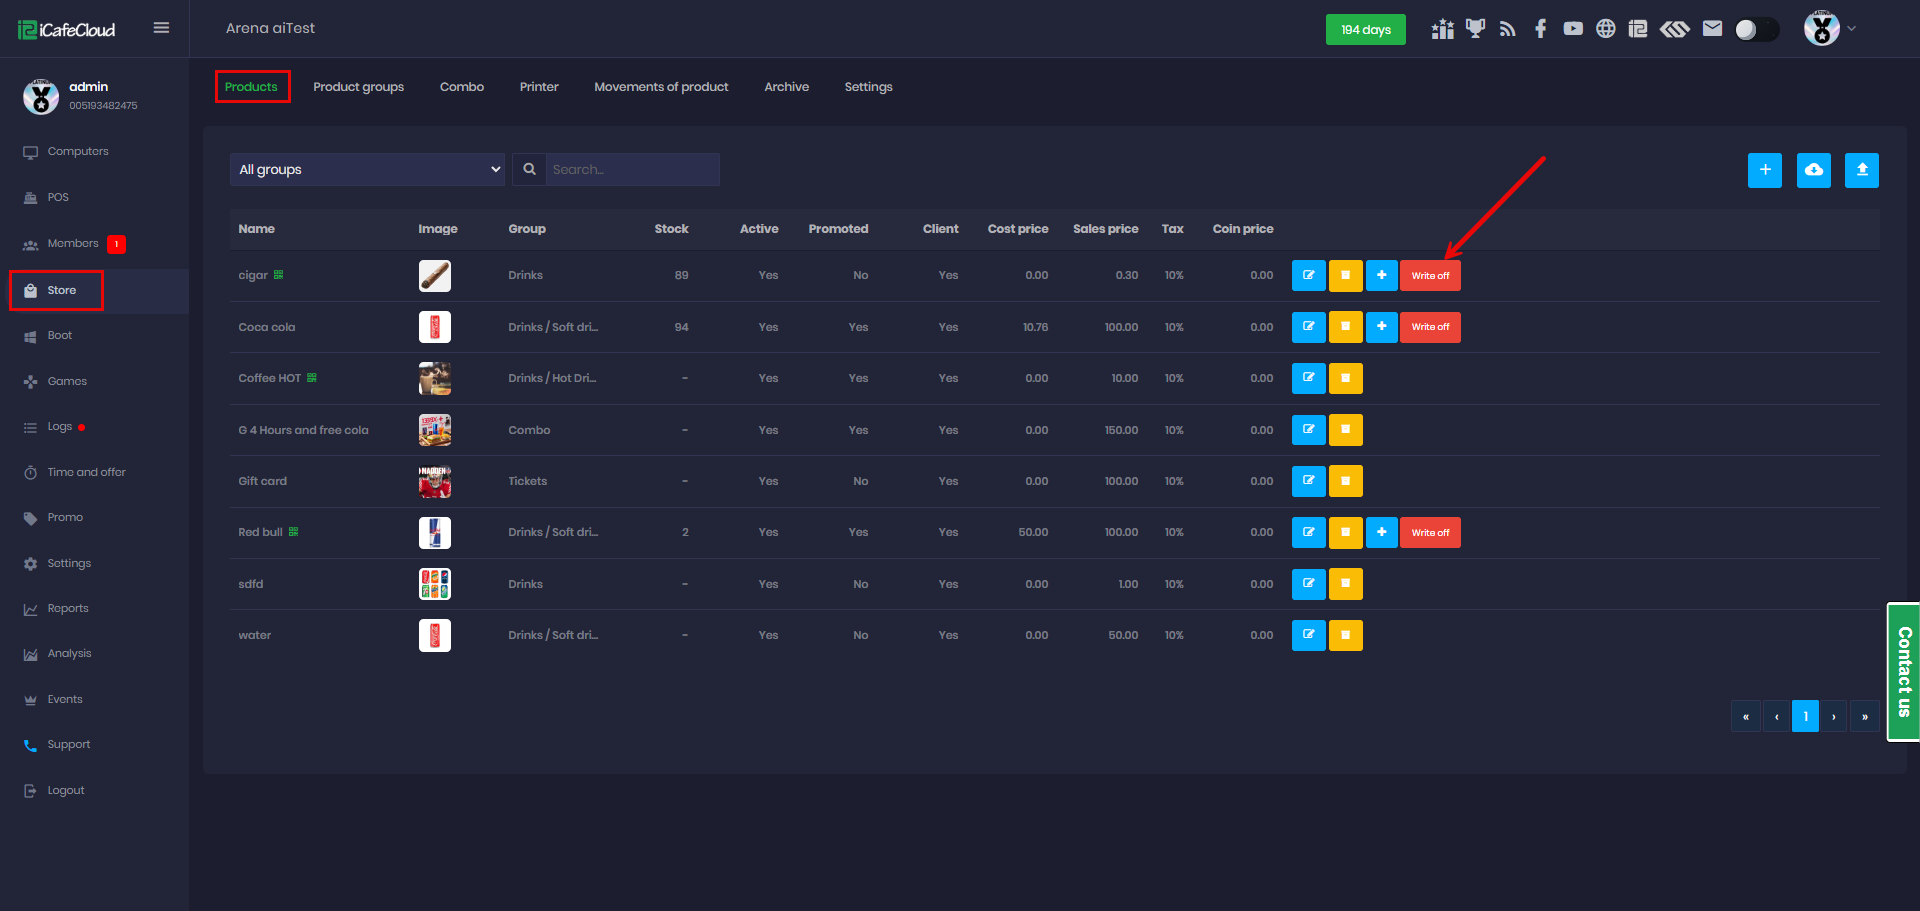Click the cloud download button
The height and width of the screenshot is (911, 1920).
[x=1813, y=170]
